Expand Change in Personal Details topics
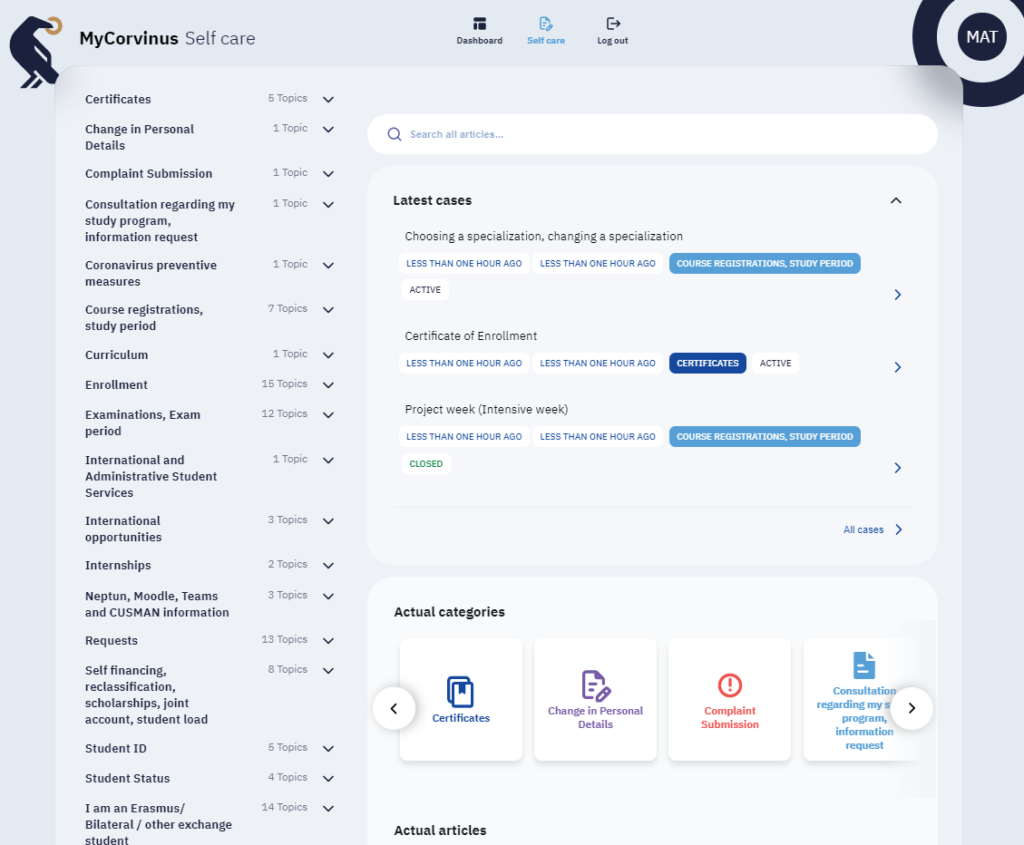Image resolution: width=1024 pixels, height=845 pixels. 328,130
